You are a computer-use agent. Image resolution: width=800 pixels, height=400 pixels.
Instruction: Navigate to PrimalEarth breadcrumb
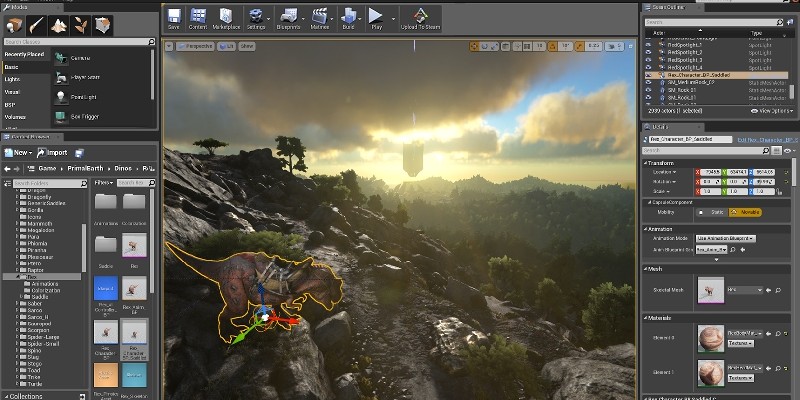point(85,168)
